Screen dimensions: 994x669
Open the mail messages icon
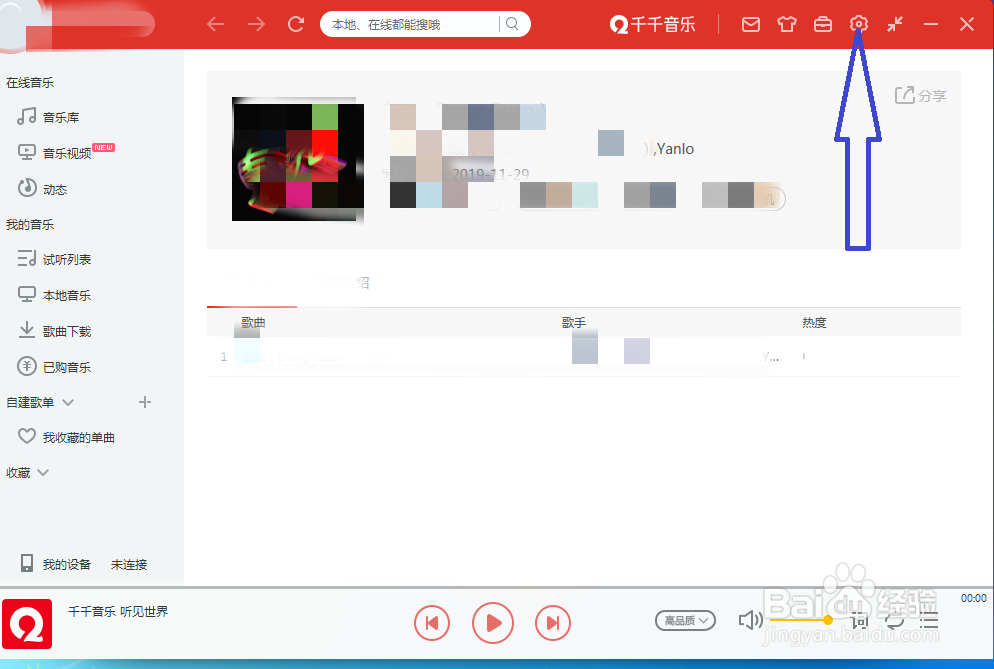click(751, 25)
